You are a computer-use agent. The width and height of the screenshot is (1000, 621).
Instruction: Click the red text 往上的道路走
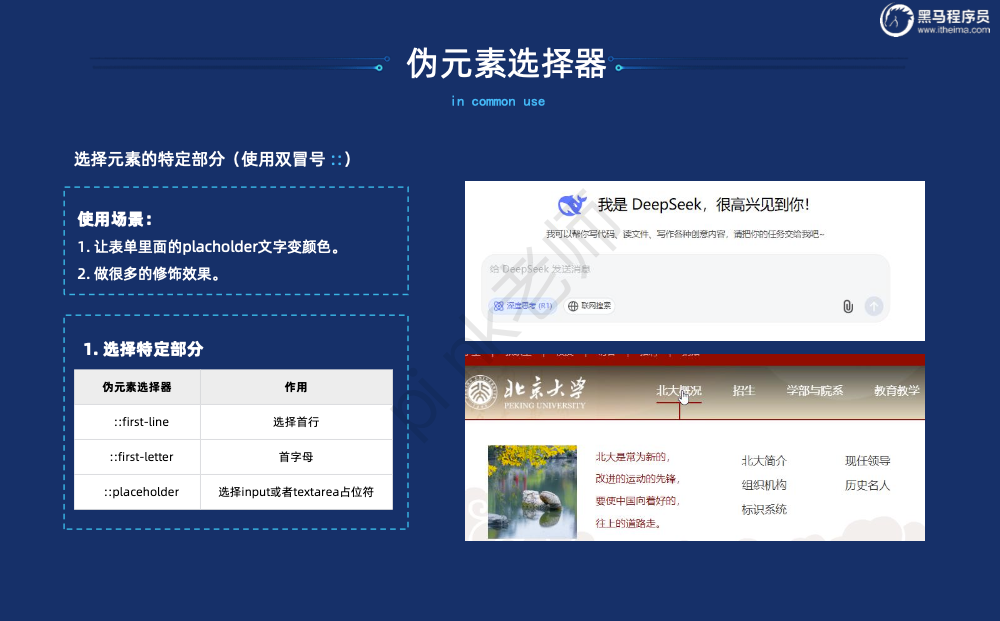(628, 523)
